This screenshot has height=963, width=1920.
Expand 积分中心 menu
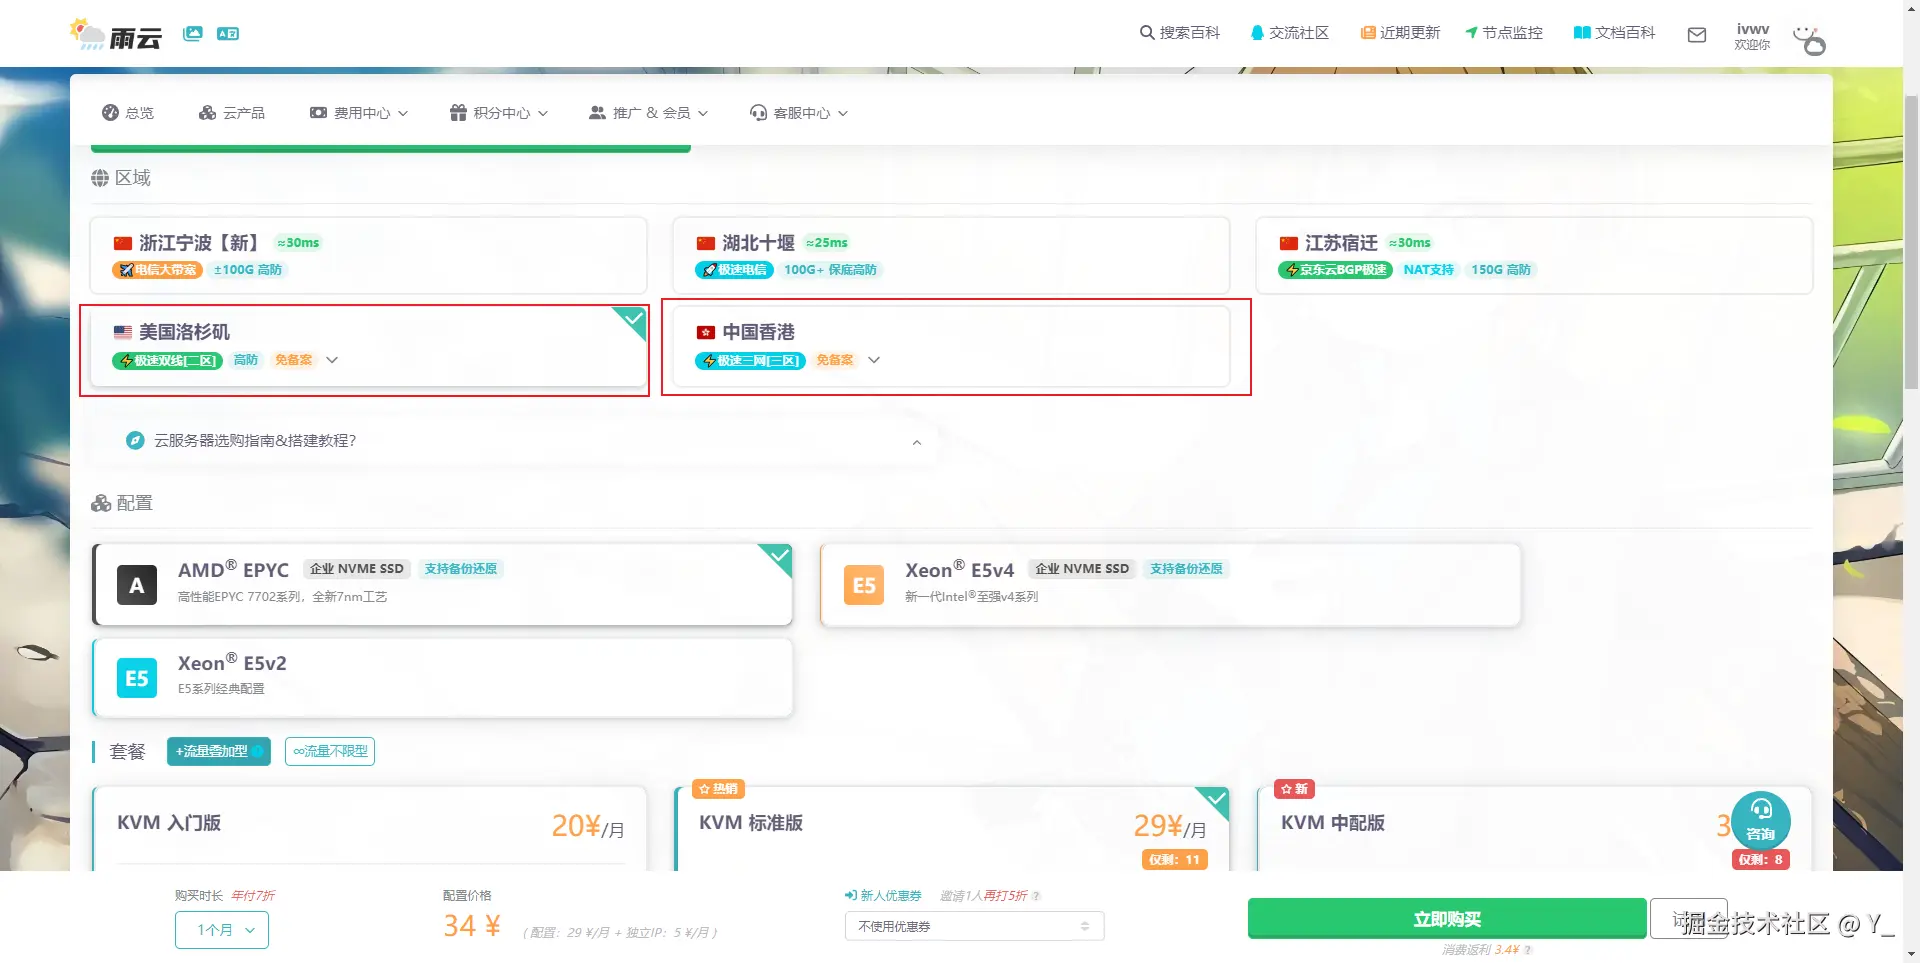(499, 113)
